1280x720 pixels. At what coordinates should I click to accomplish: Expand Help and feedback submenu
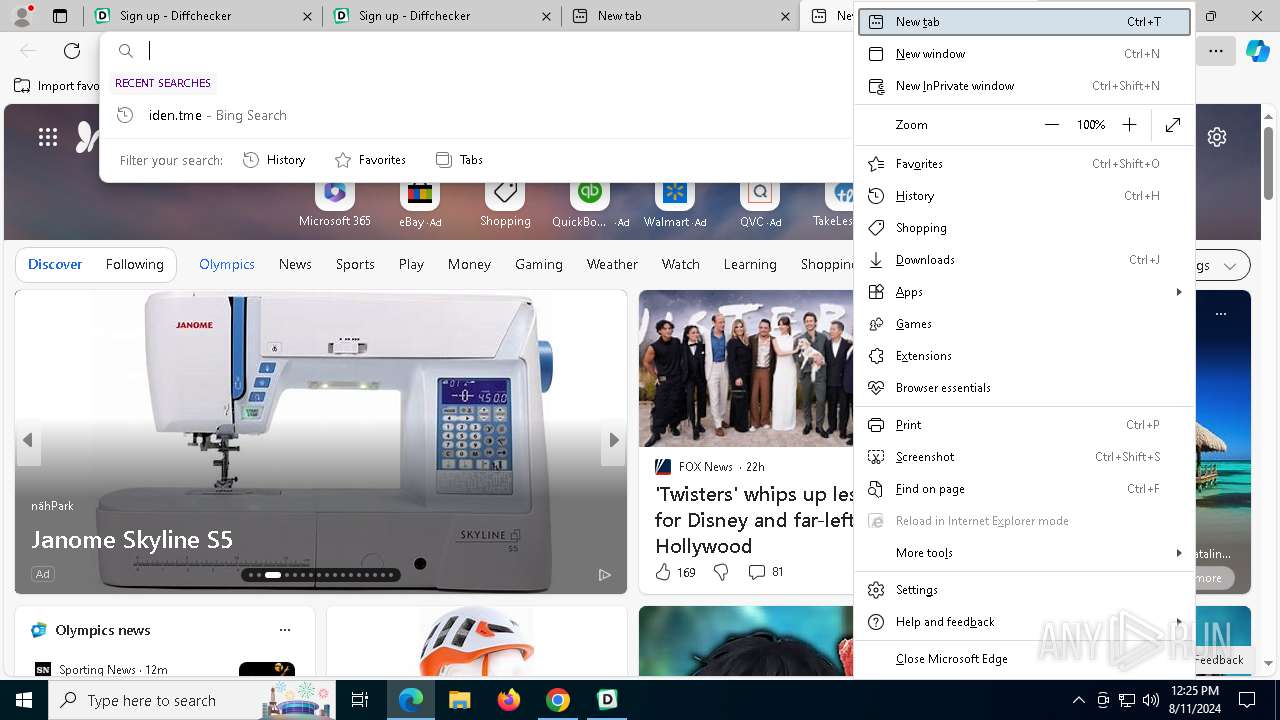[x=1025, y=622]
